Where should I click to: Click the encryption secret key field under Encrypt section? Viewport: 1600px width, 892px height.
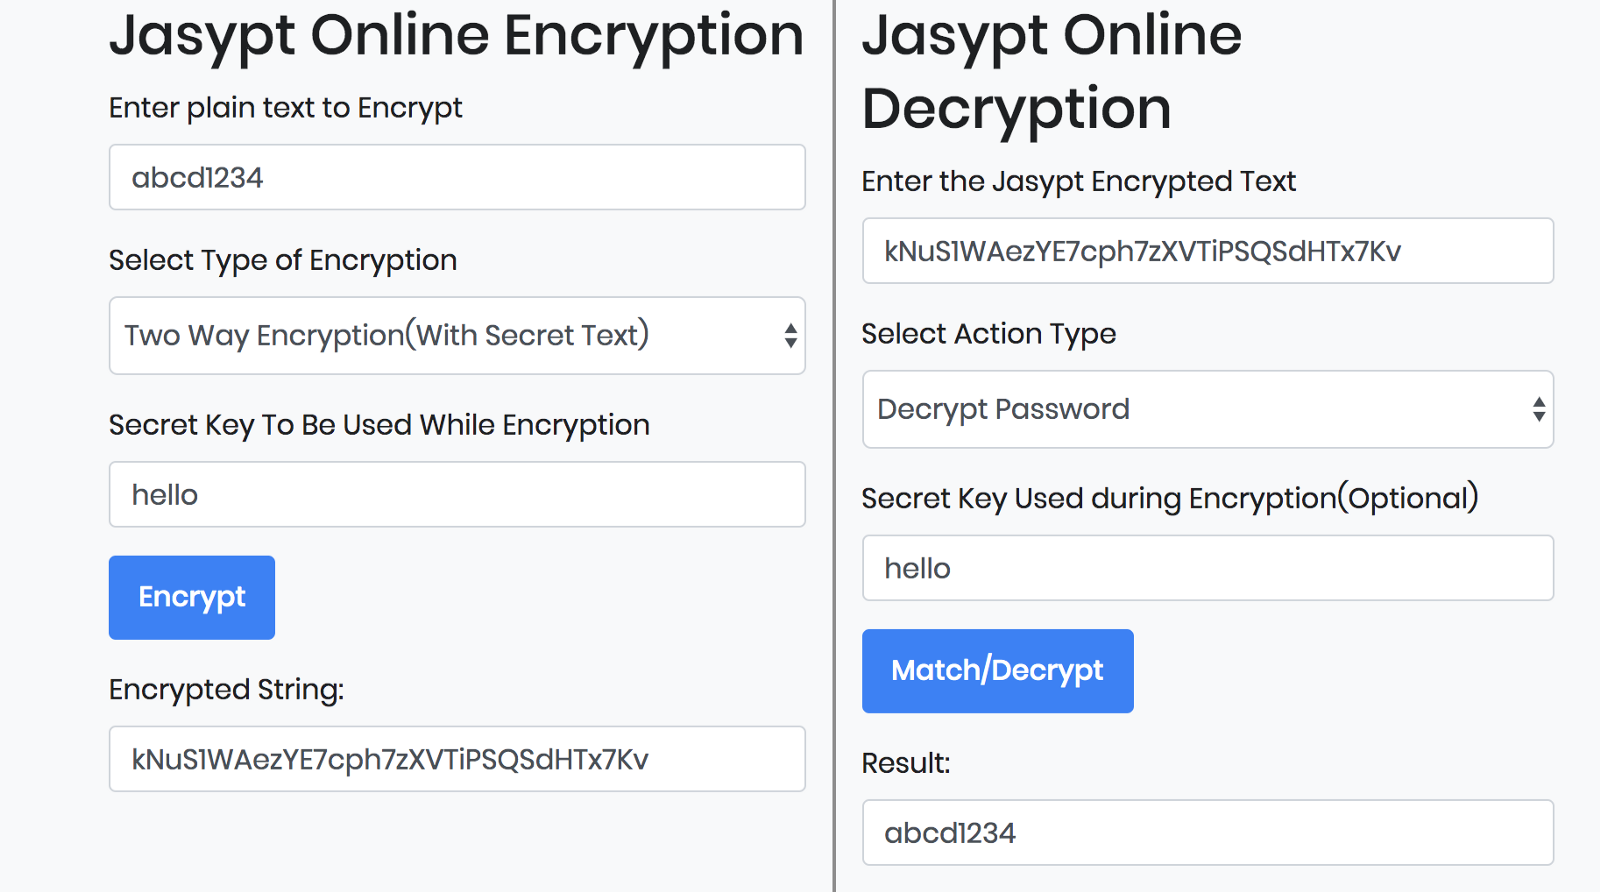click(x=456, y=495)
